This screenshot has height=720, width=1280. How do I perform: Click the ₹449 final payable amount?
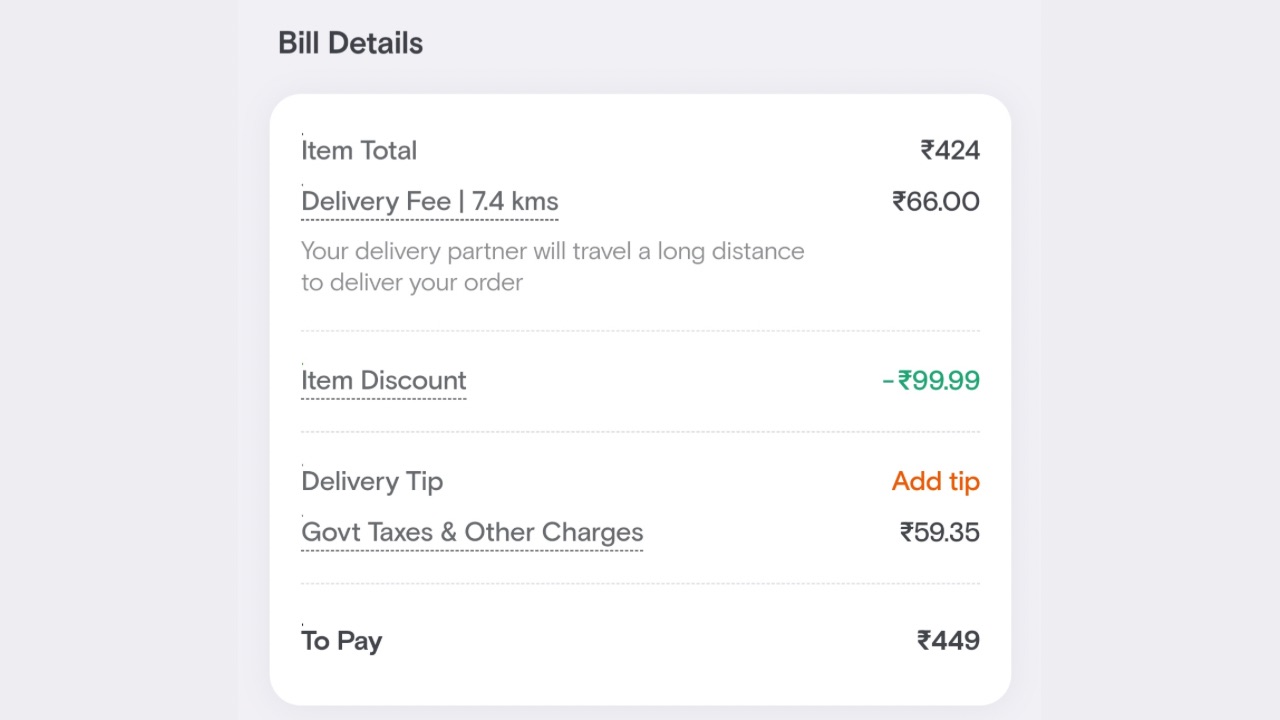pyautogui.click(x=948, y=641)
